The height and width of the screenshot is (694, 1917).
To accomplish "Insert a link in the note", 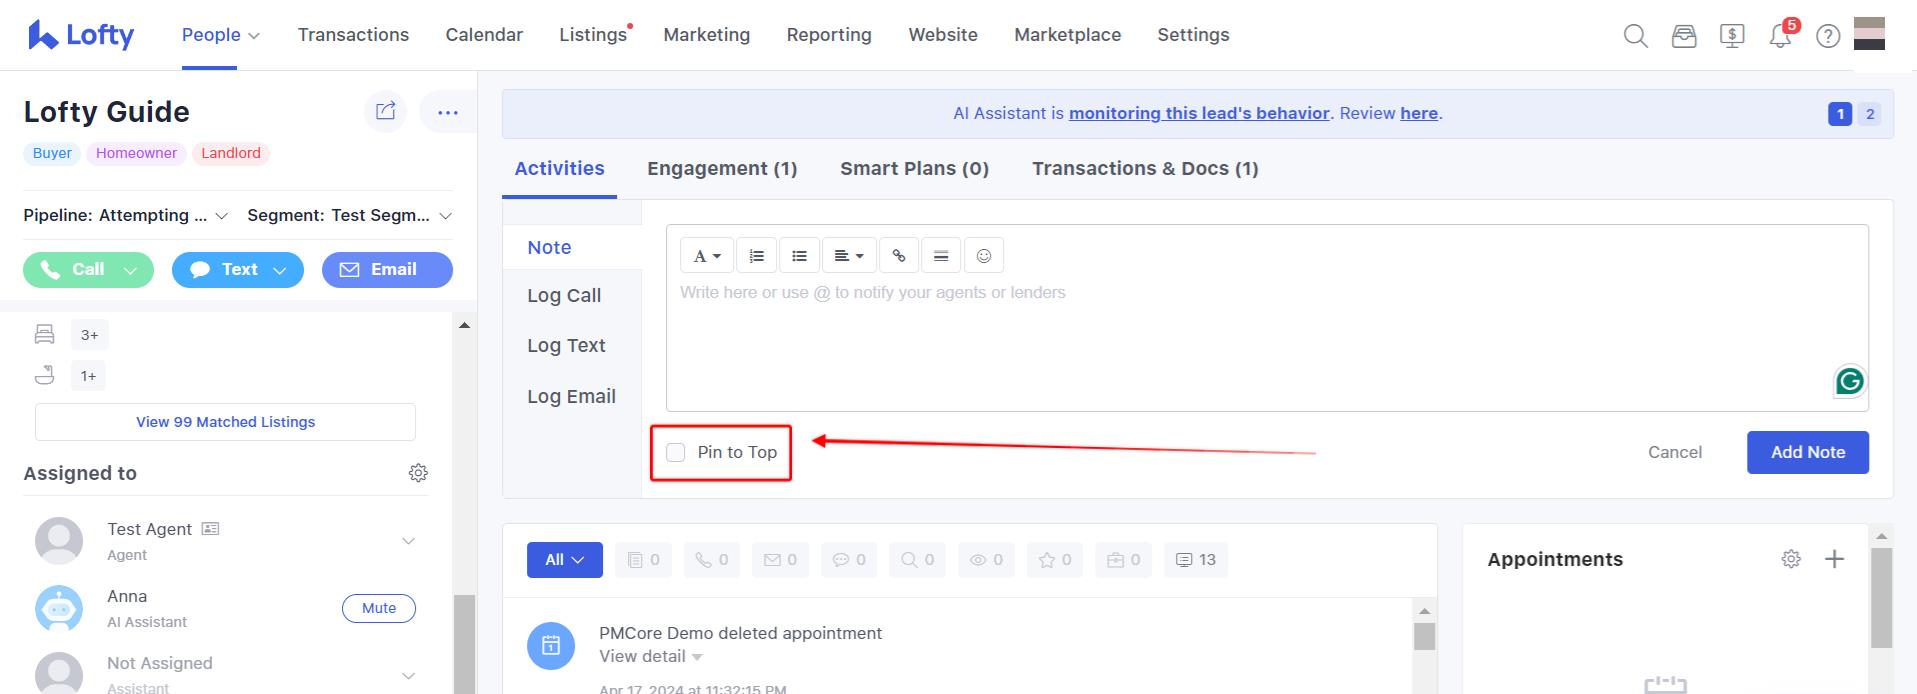I will point(899,256).
